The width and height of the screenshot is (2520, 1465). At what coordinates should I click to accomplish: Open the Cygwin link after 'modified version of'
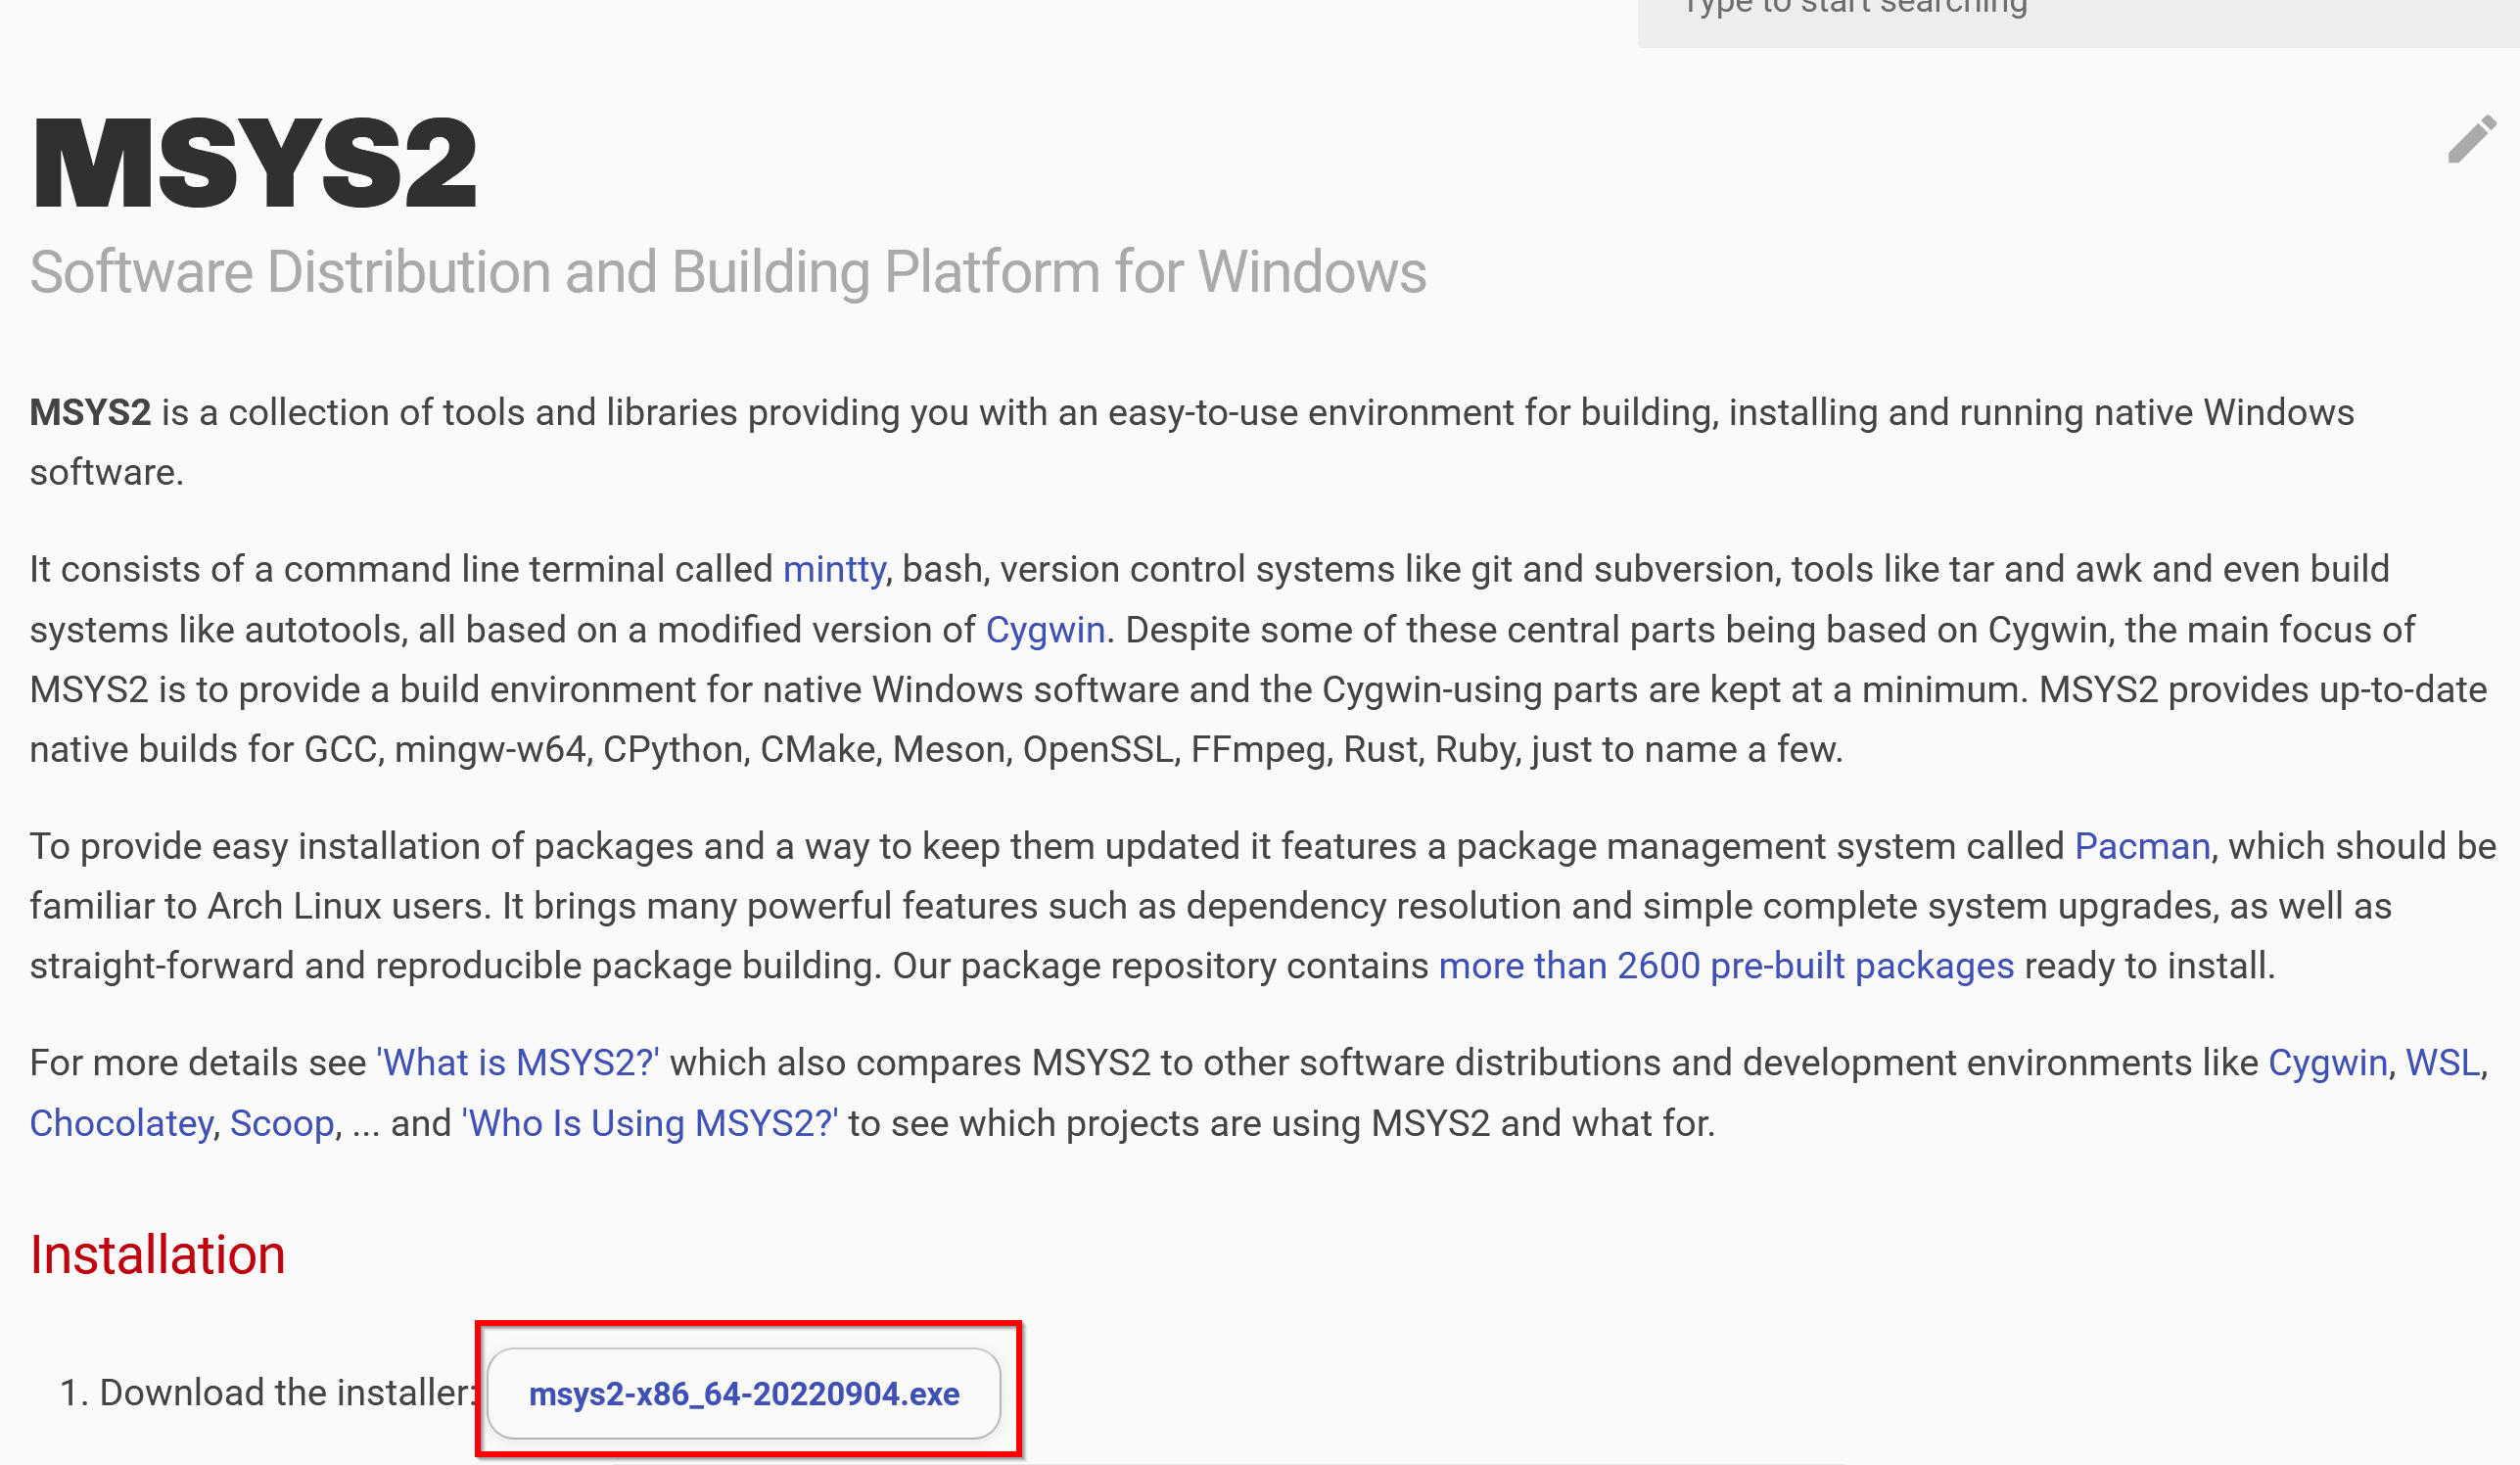coord(1045,630)
